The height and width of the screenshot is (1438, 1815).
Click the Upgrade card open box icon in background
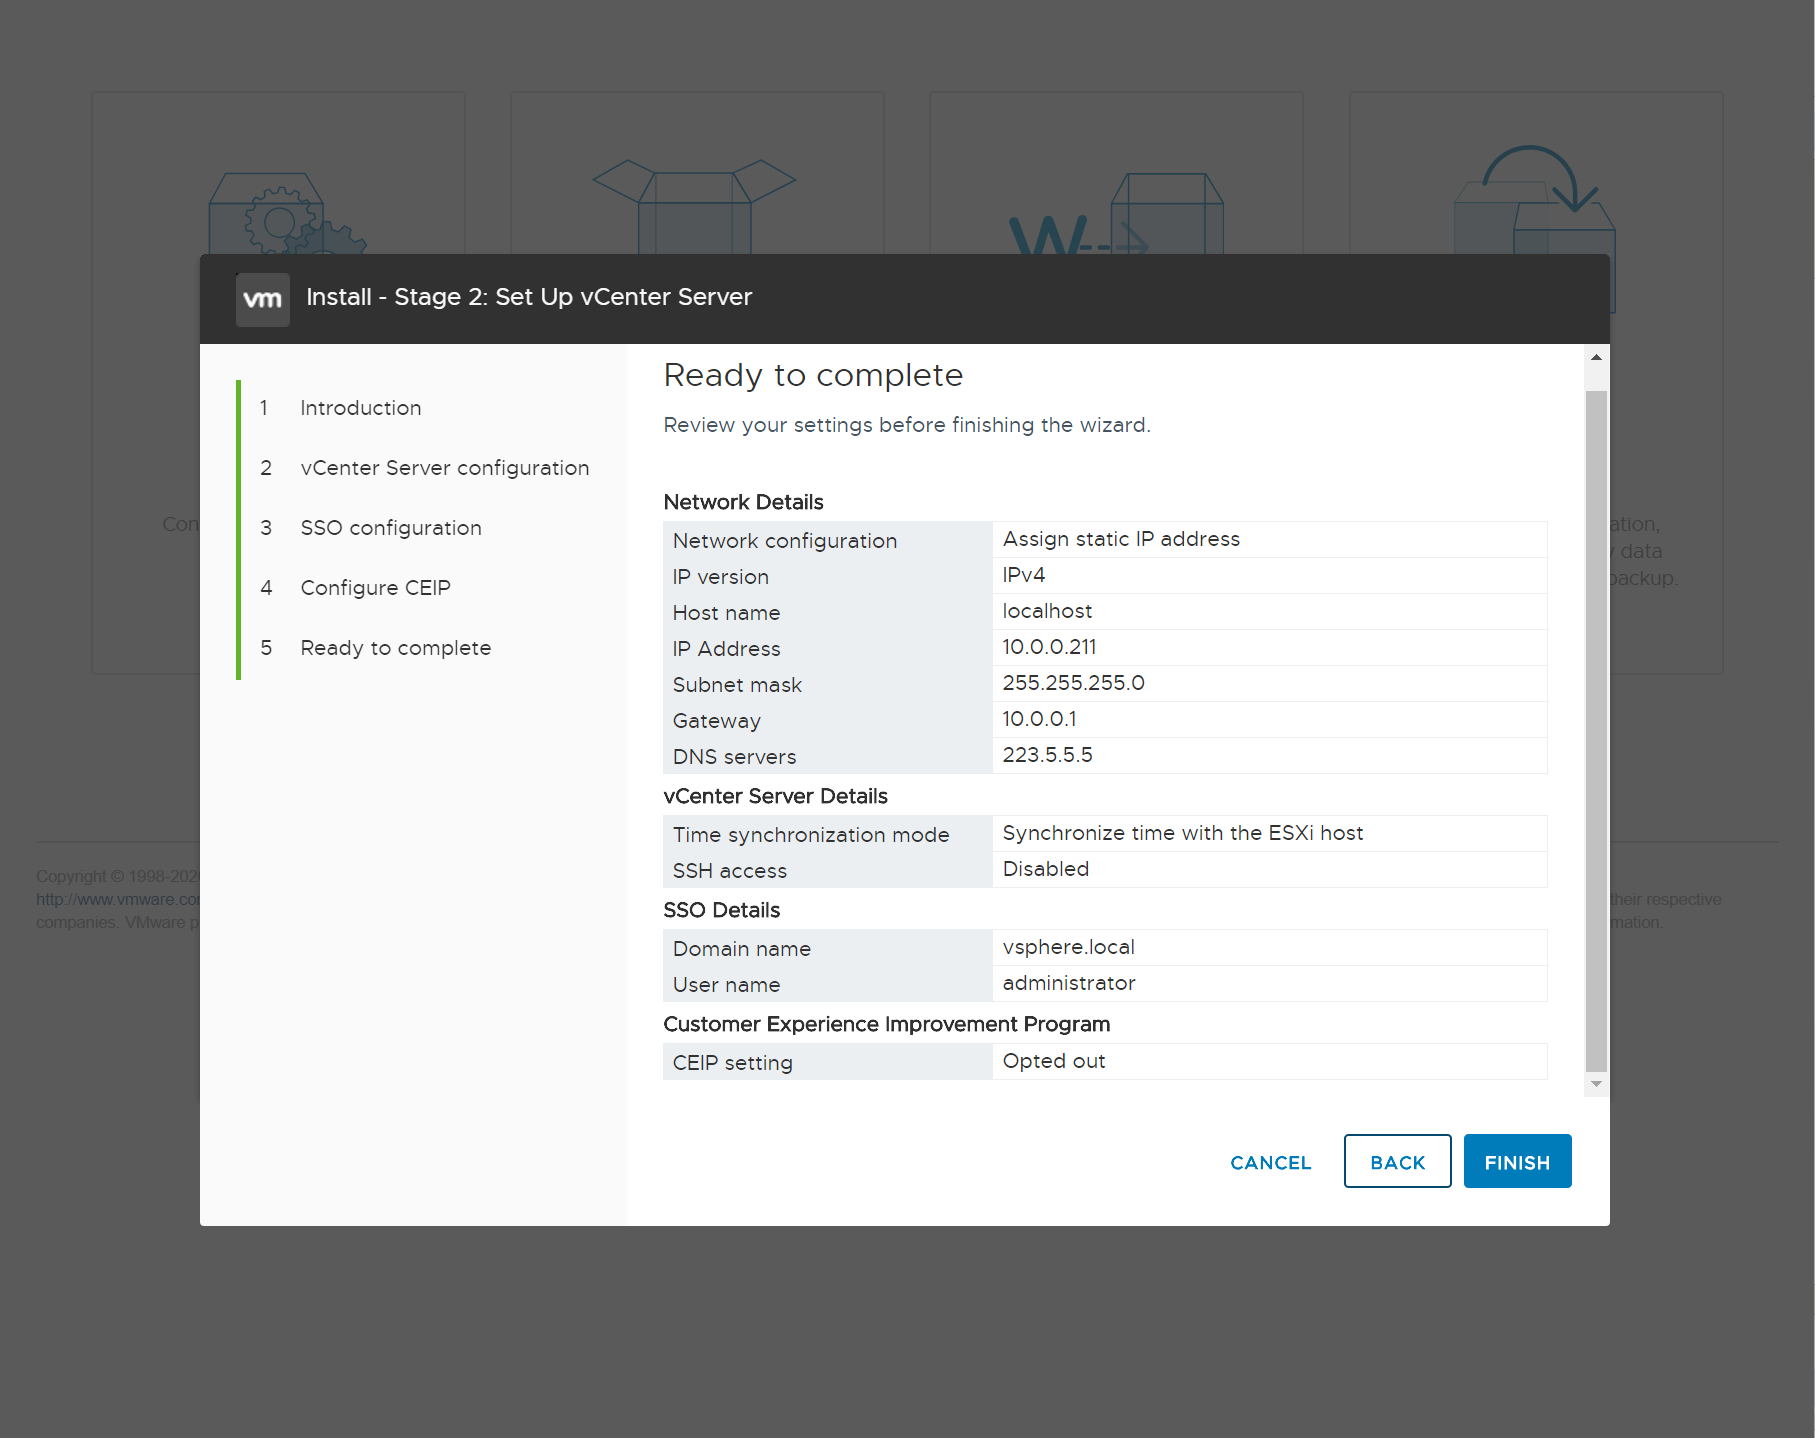coord(694,206)
